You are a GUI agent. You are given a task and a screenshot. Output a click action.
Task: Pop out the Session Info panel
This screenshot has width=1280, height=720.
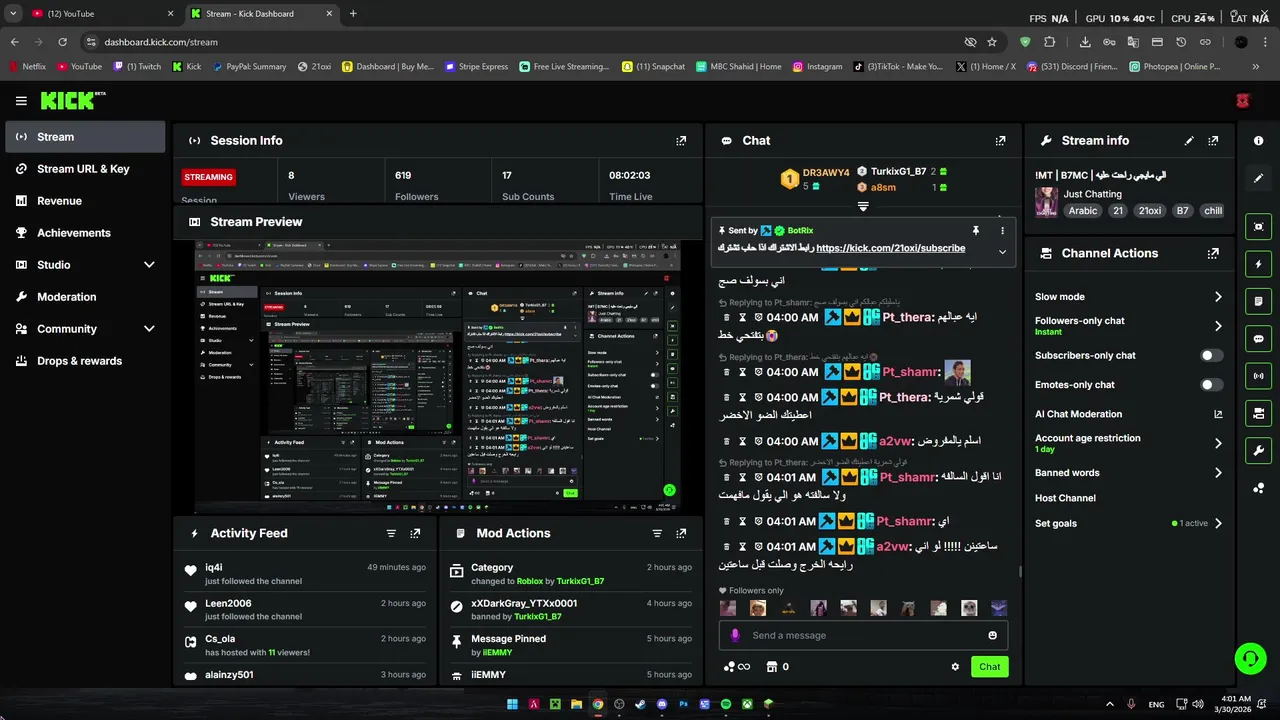tap(681, 141)
